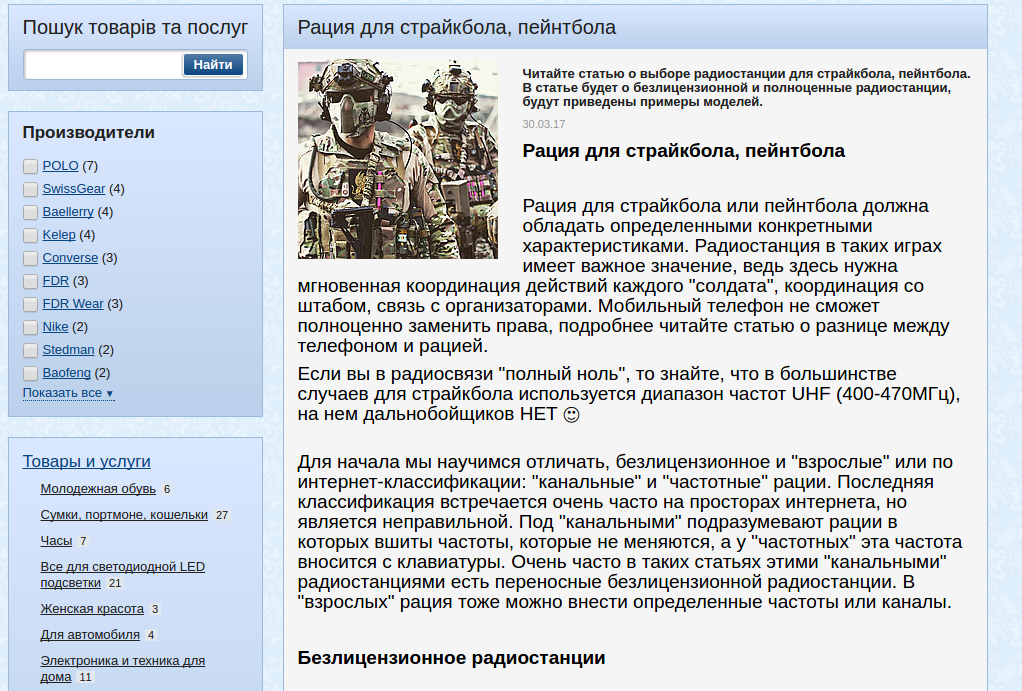Enable the Stedman checkbox

31,350
